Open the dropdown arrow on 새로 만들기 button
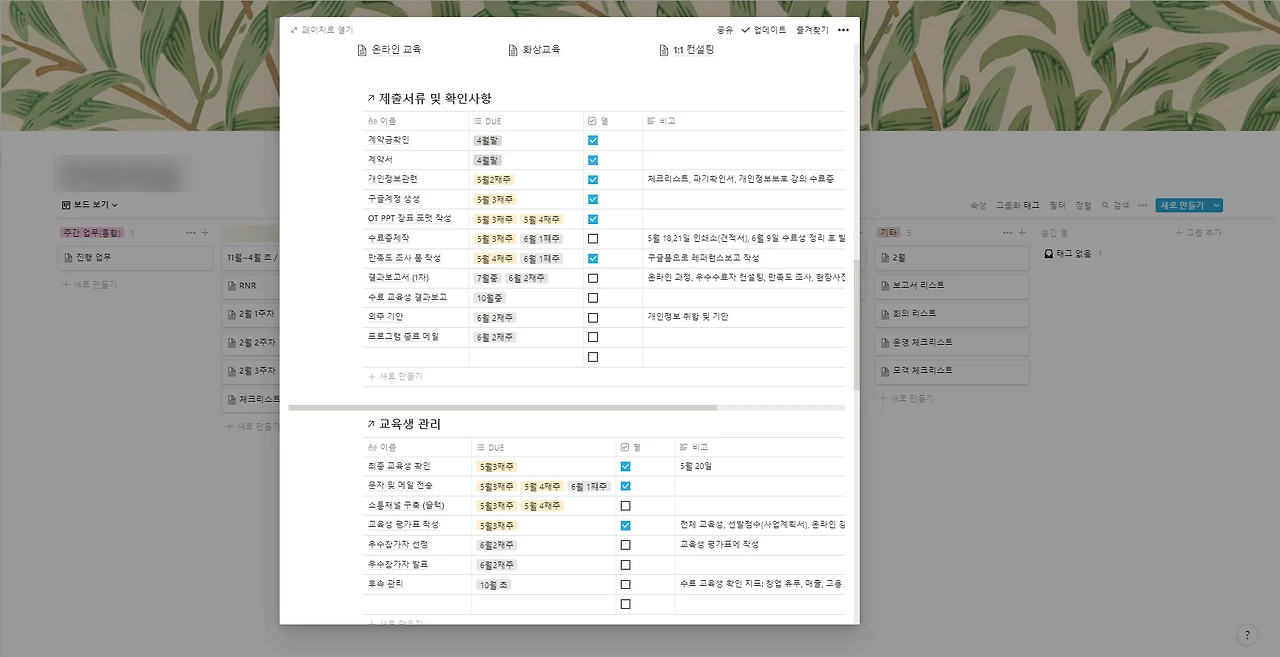Viewport: 1280px width, 657px height. point(1216,205)
